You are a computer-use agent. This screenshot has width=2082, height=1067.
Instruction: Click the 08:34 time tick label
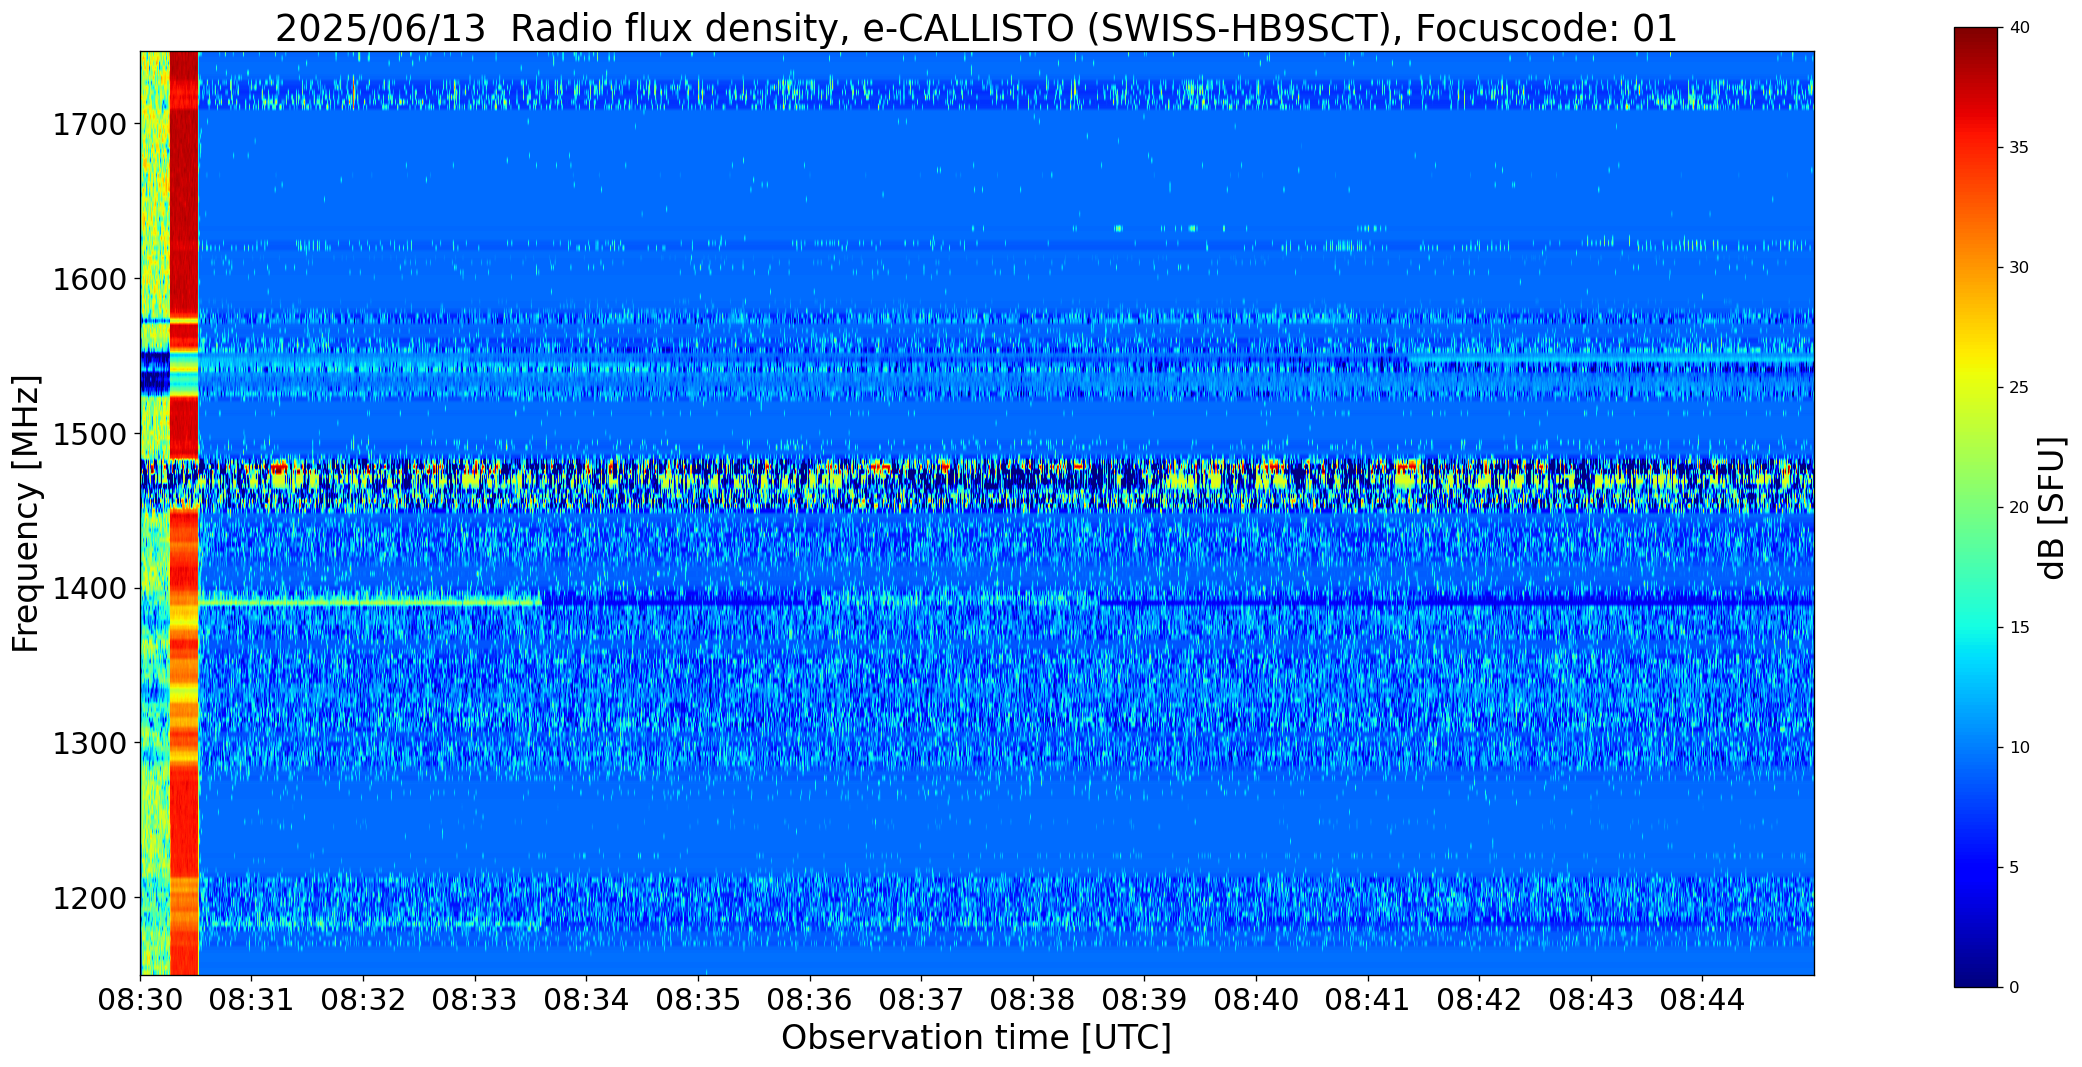tap(586, 1000)
